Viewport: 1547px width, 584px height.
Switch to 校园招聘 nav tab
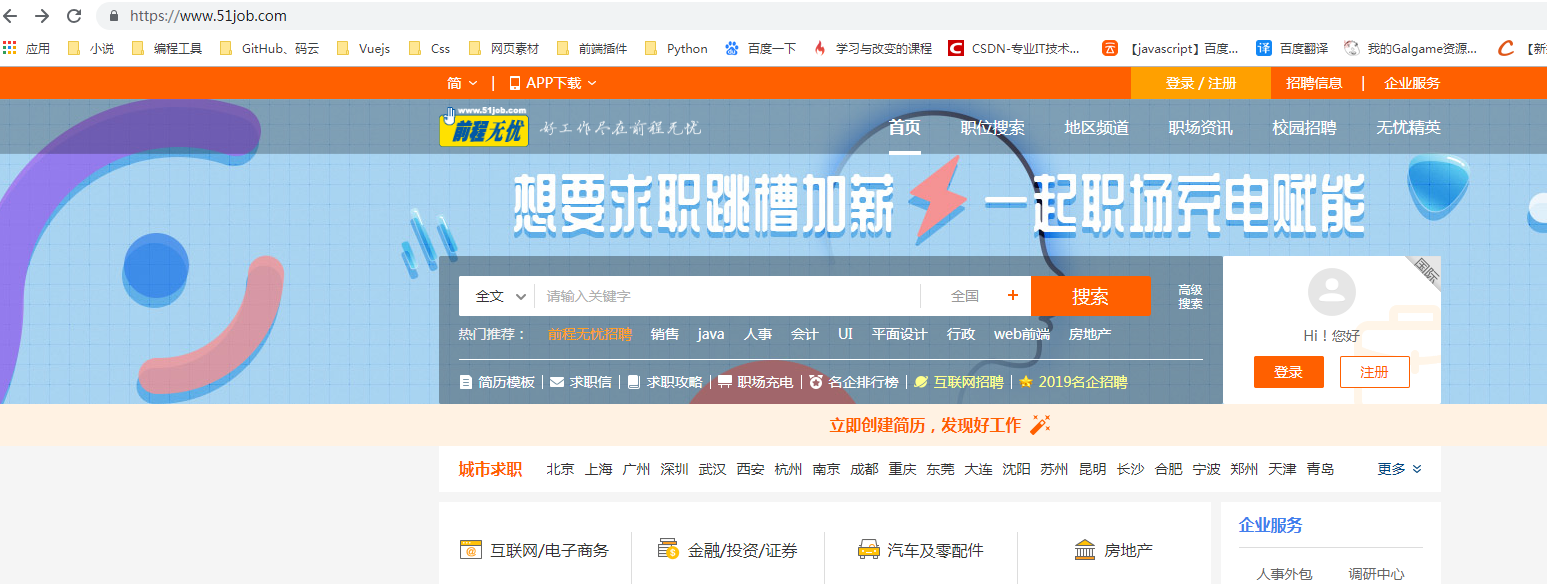1305,128
